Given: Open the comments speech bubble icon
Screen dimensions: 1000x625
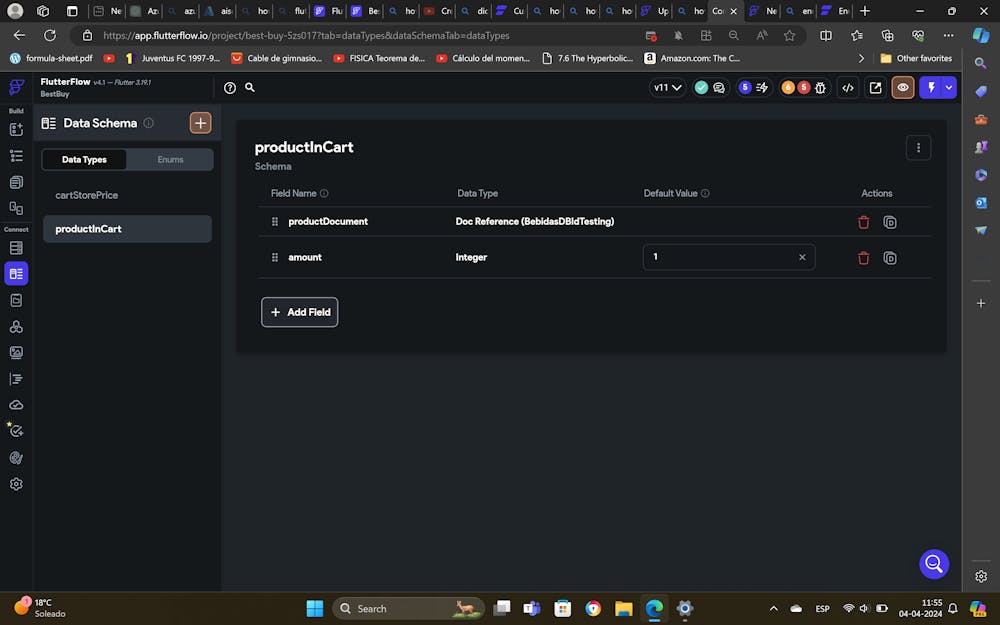Looking at the screenshot, I should point(719,88).
